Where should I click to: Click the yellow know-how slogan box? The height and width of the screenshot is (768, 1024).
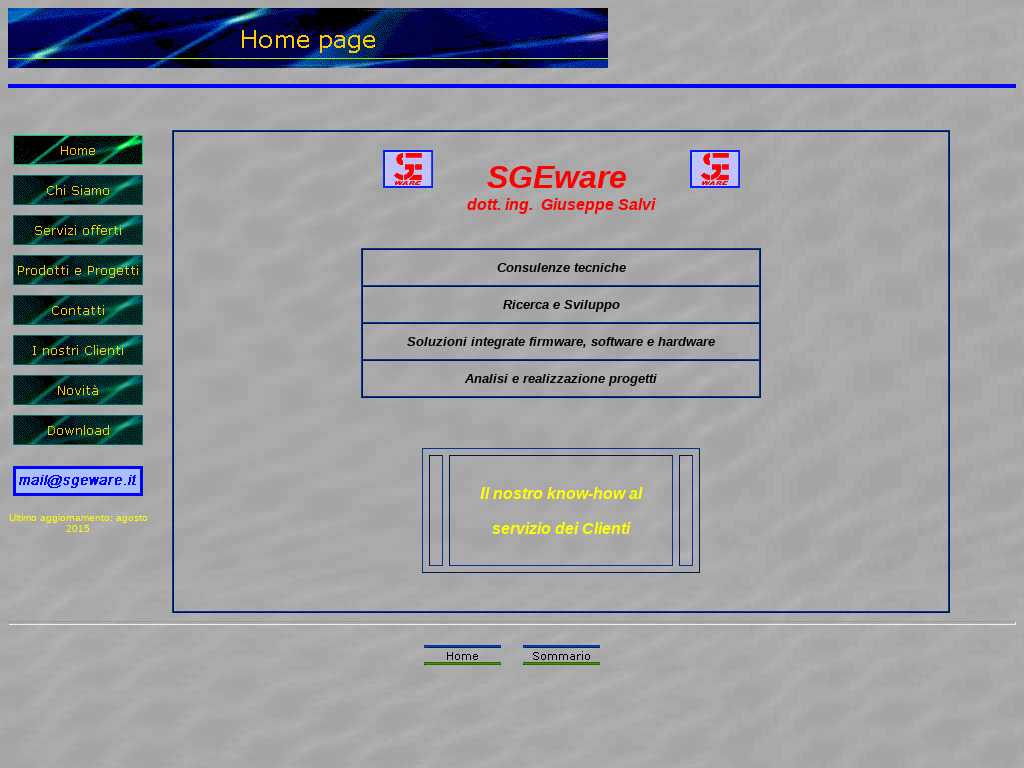561,510
